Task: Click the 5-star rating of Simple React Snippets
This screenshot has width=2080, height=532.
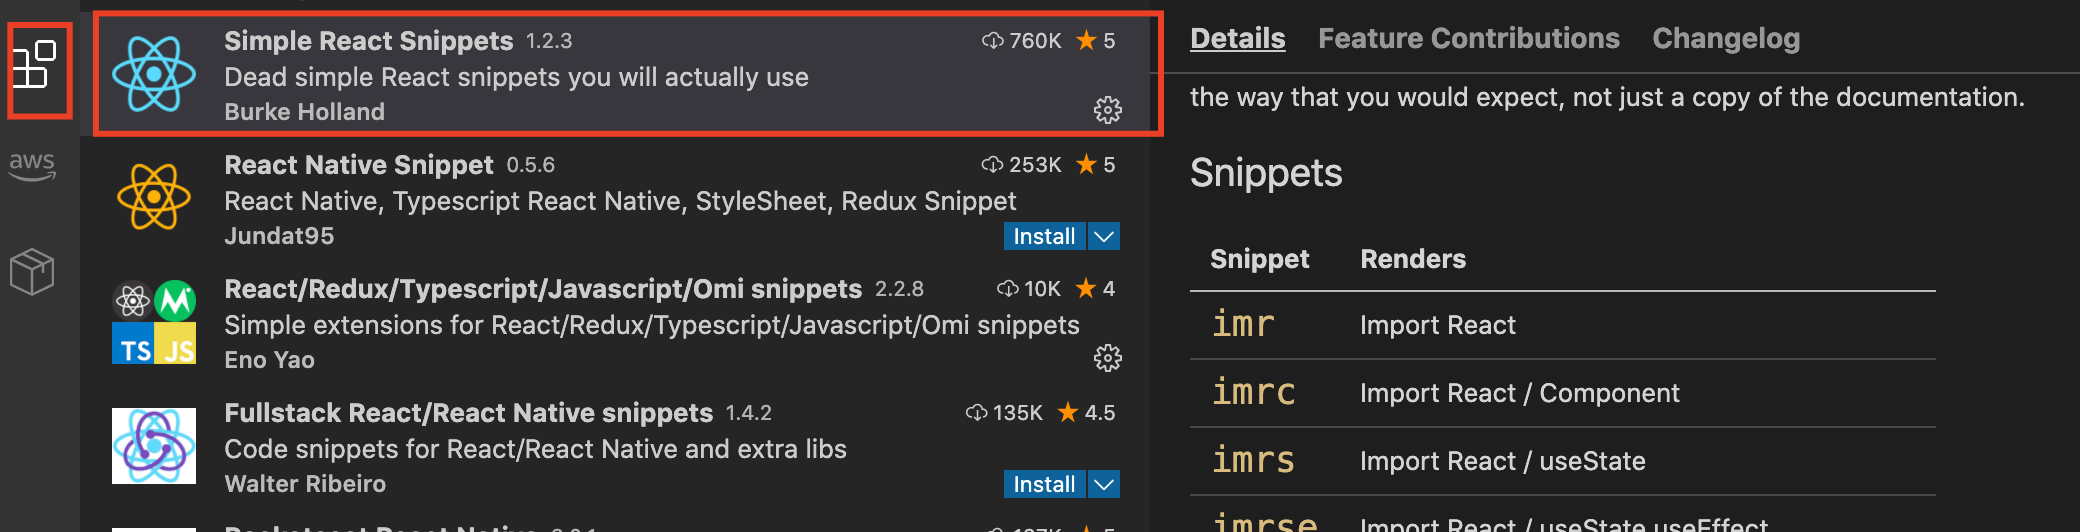Action: [1096, 41]
